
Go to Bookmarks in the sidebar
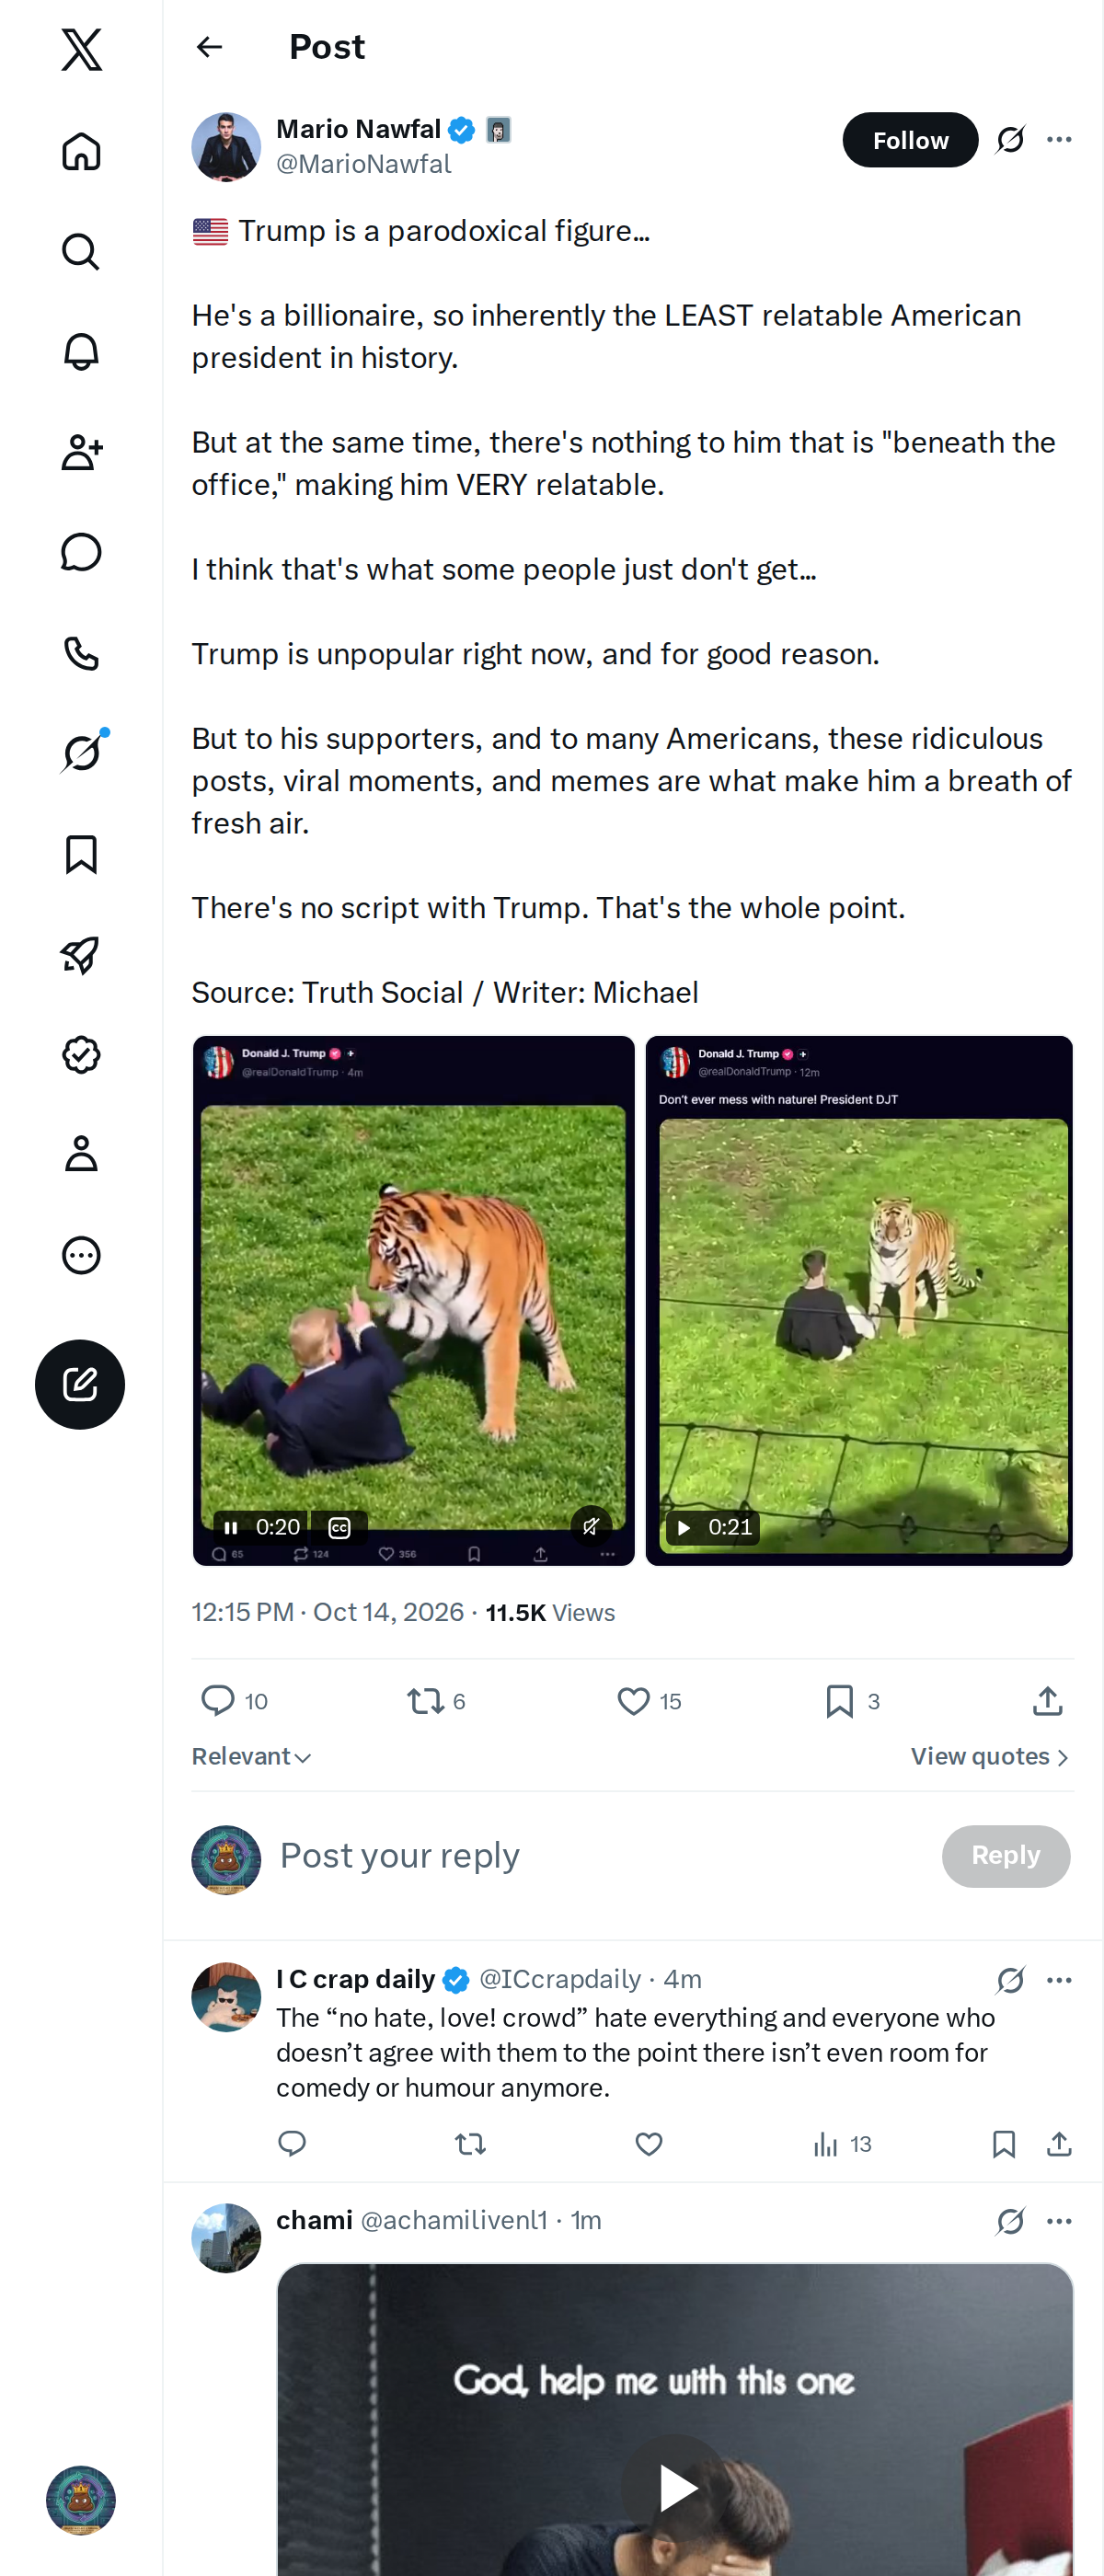tap(81, 855)
